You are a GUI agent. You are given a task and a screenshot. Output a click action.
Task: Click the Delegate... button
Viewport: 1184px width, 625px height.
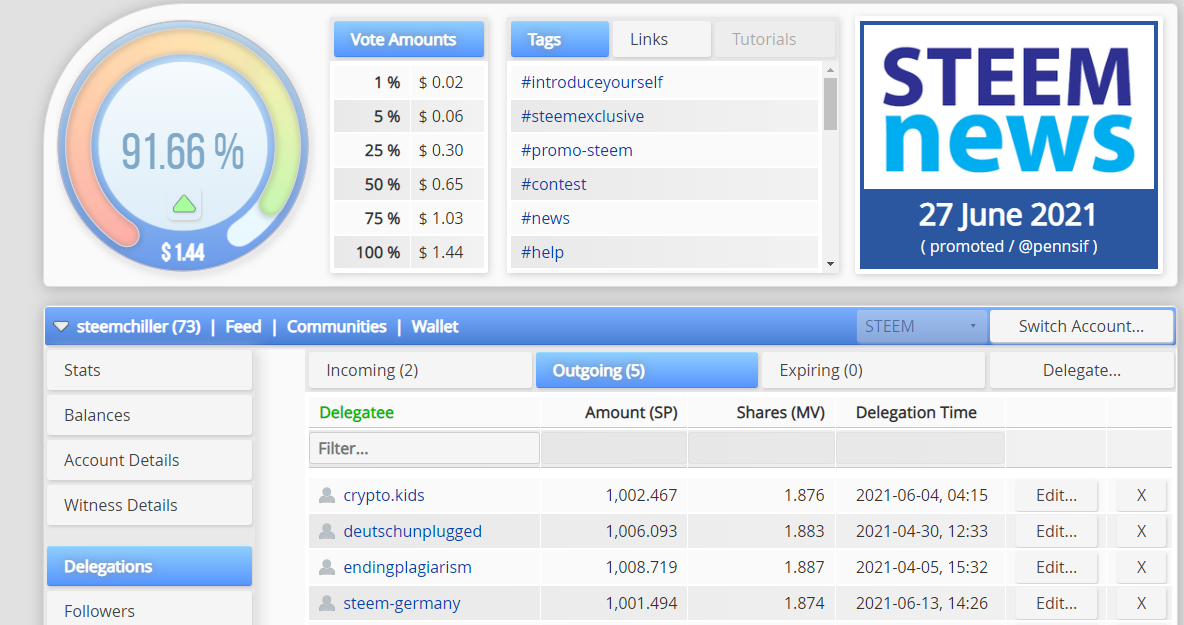coord(1081,371)
